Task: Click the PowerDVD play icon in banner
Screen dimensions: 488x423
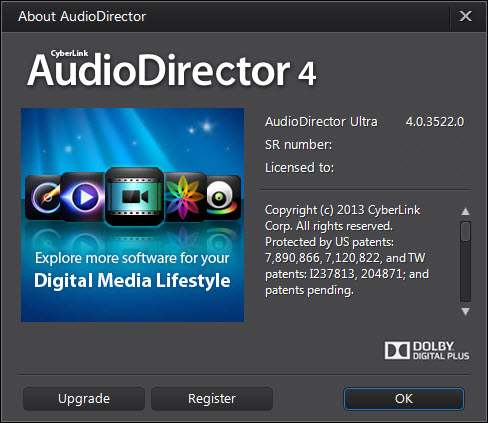Action: pos(83,197)
